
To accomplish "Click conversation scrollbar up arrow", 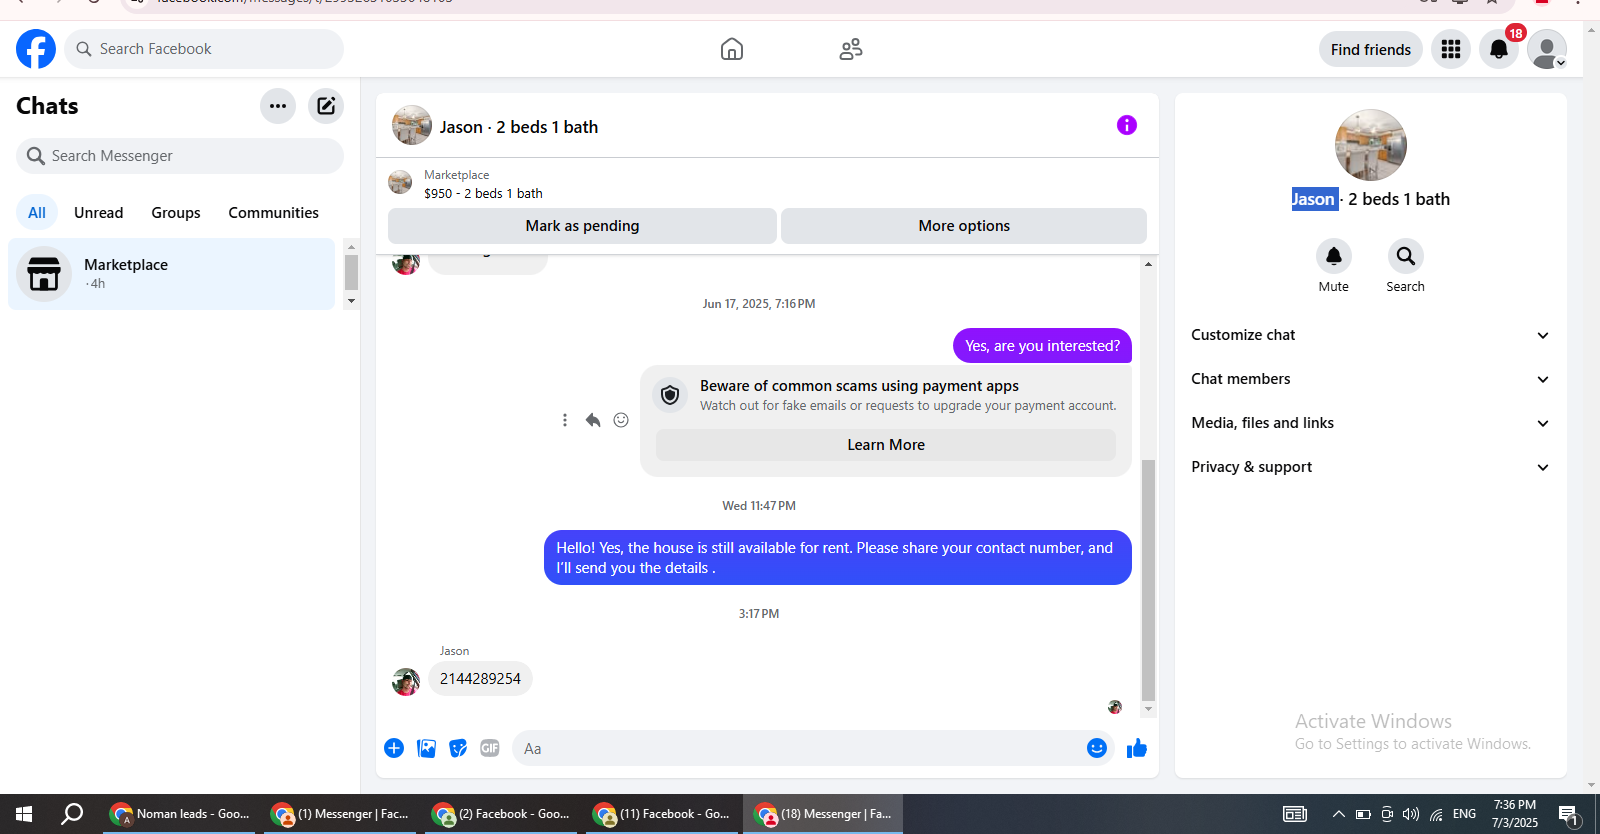I will pos(1148,264).
